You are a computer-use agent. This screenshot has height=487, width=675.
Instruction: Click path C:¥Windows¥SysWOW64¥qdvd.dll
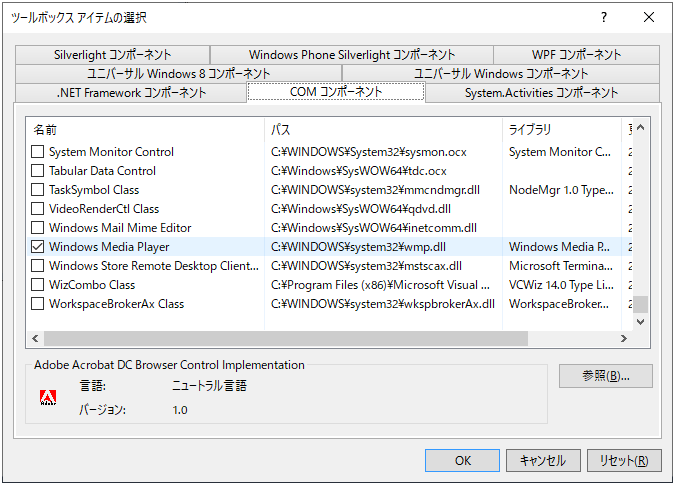point(361,209)
